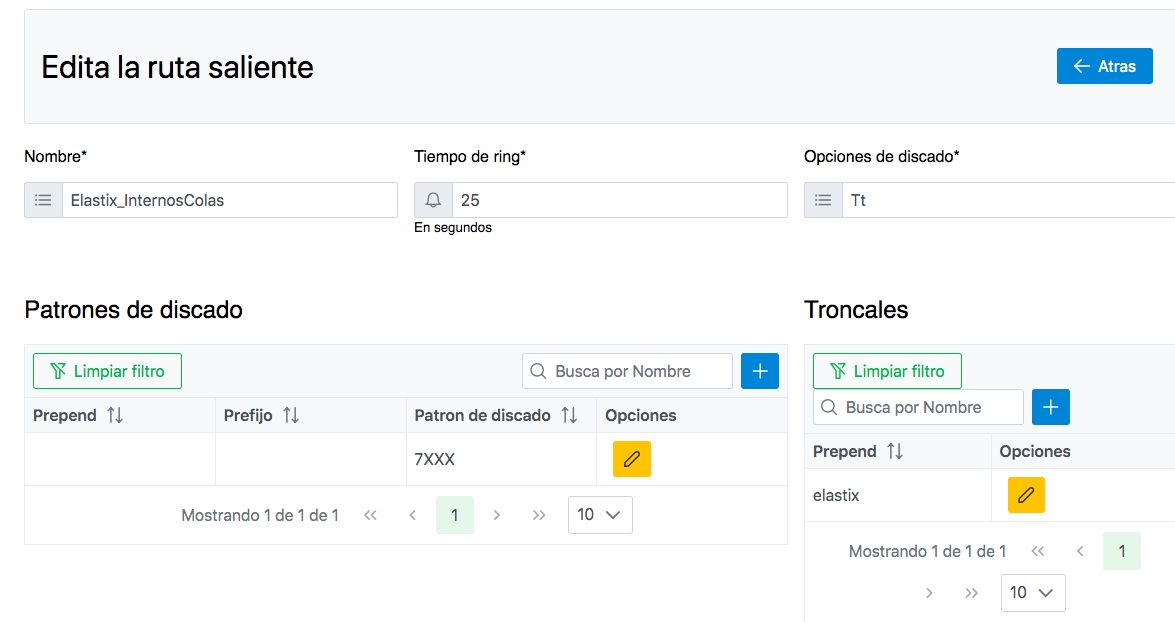
Task: Edit the 7XXX dial pattern row
Action: click(x=631, y=459)
